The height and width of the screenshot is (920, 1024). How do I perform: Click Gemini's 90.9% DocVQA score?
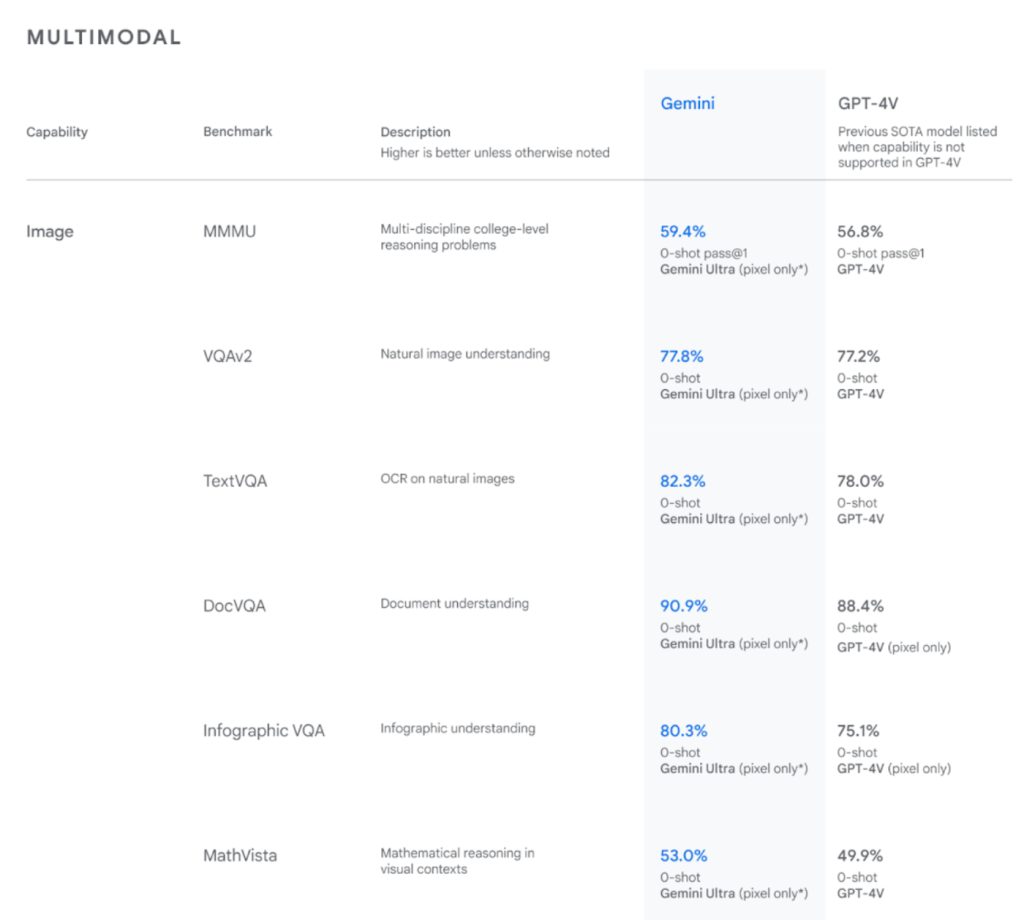pyautogui.click(x=683, y=606)
